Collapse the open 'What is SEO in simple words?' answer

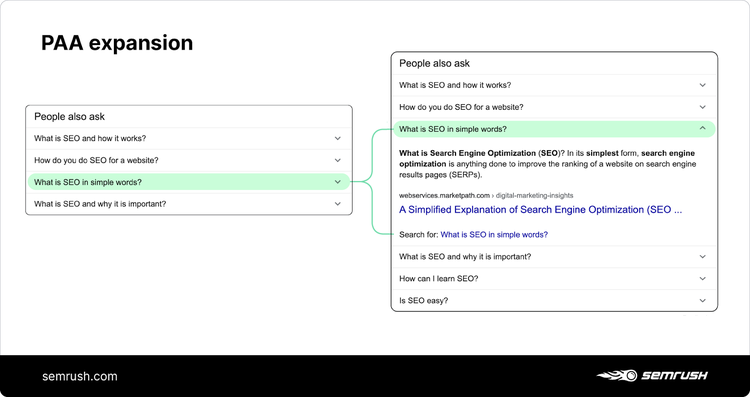click(x=554, y=129)
